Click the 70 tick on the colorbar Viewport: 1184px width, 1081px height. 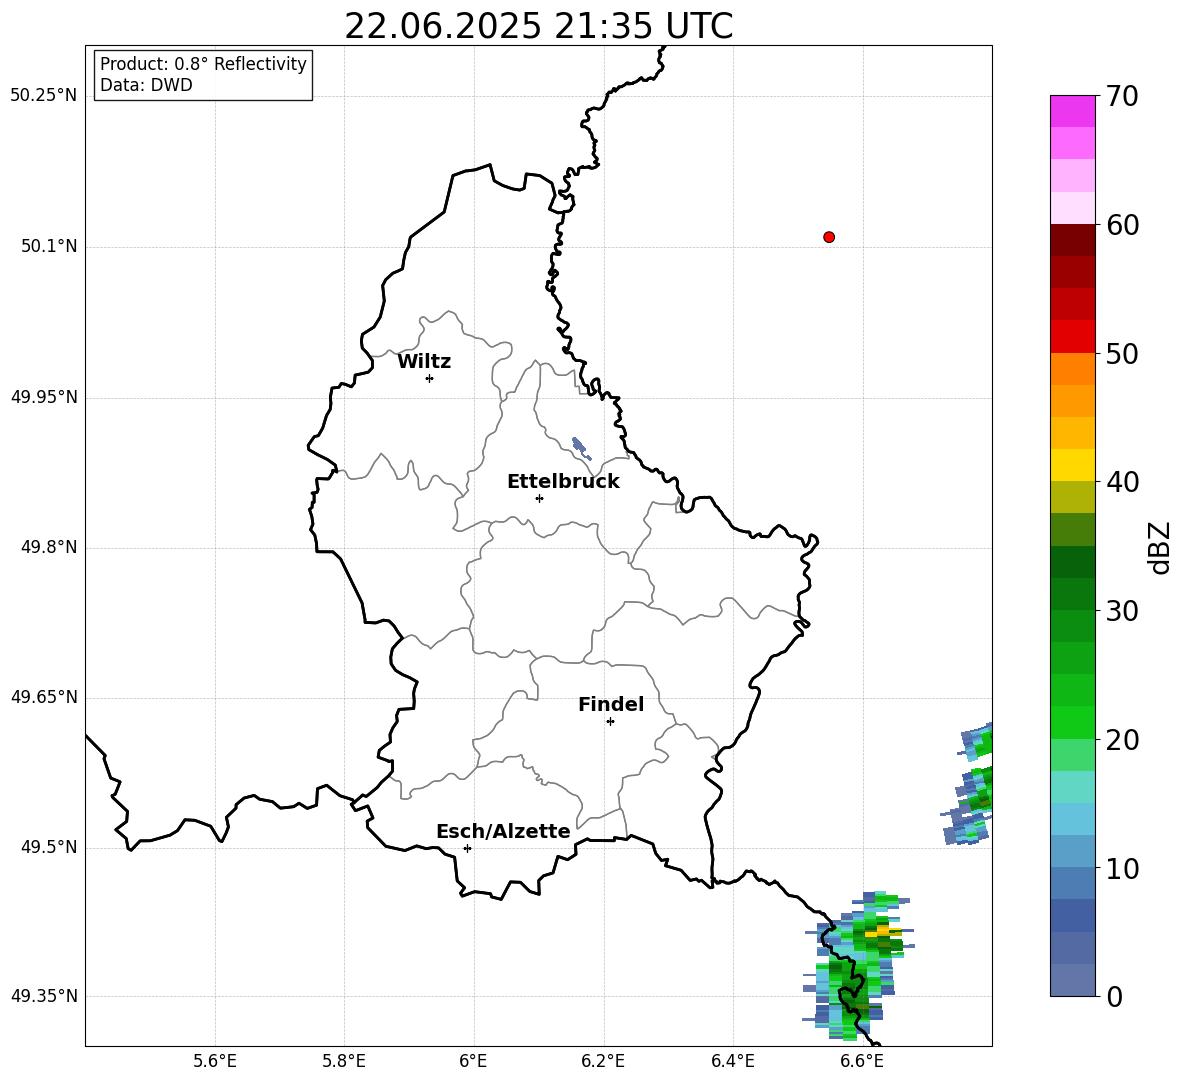point(1122,97)
